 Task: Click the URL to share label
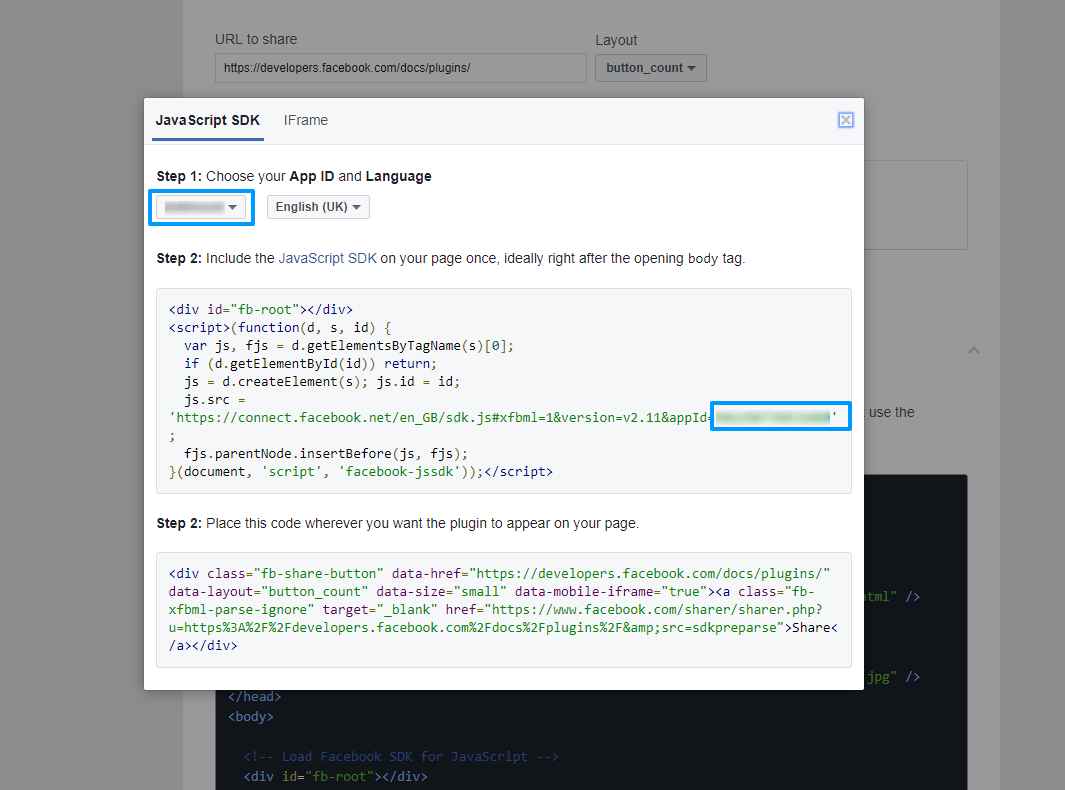pyautogui.click(x=256, y=39)
